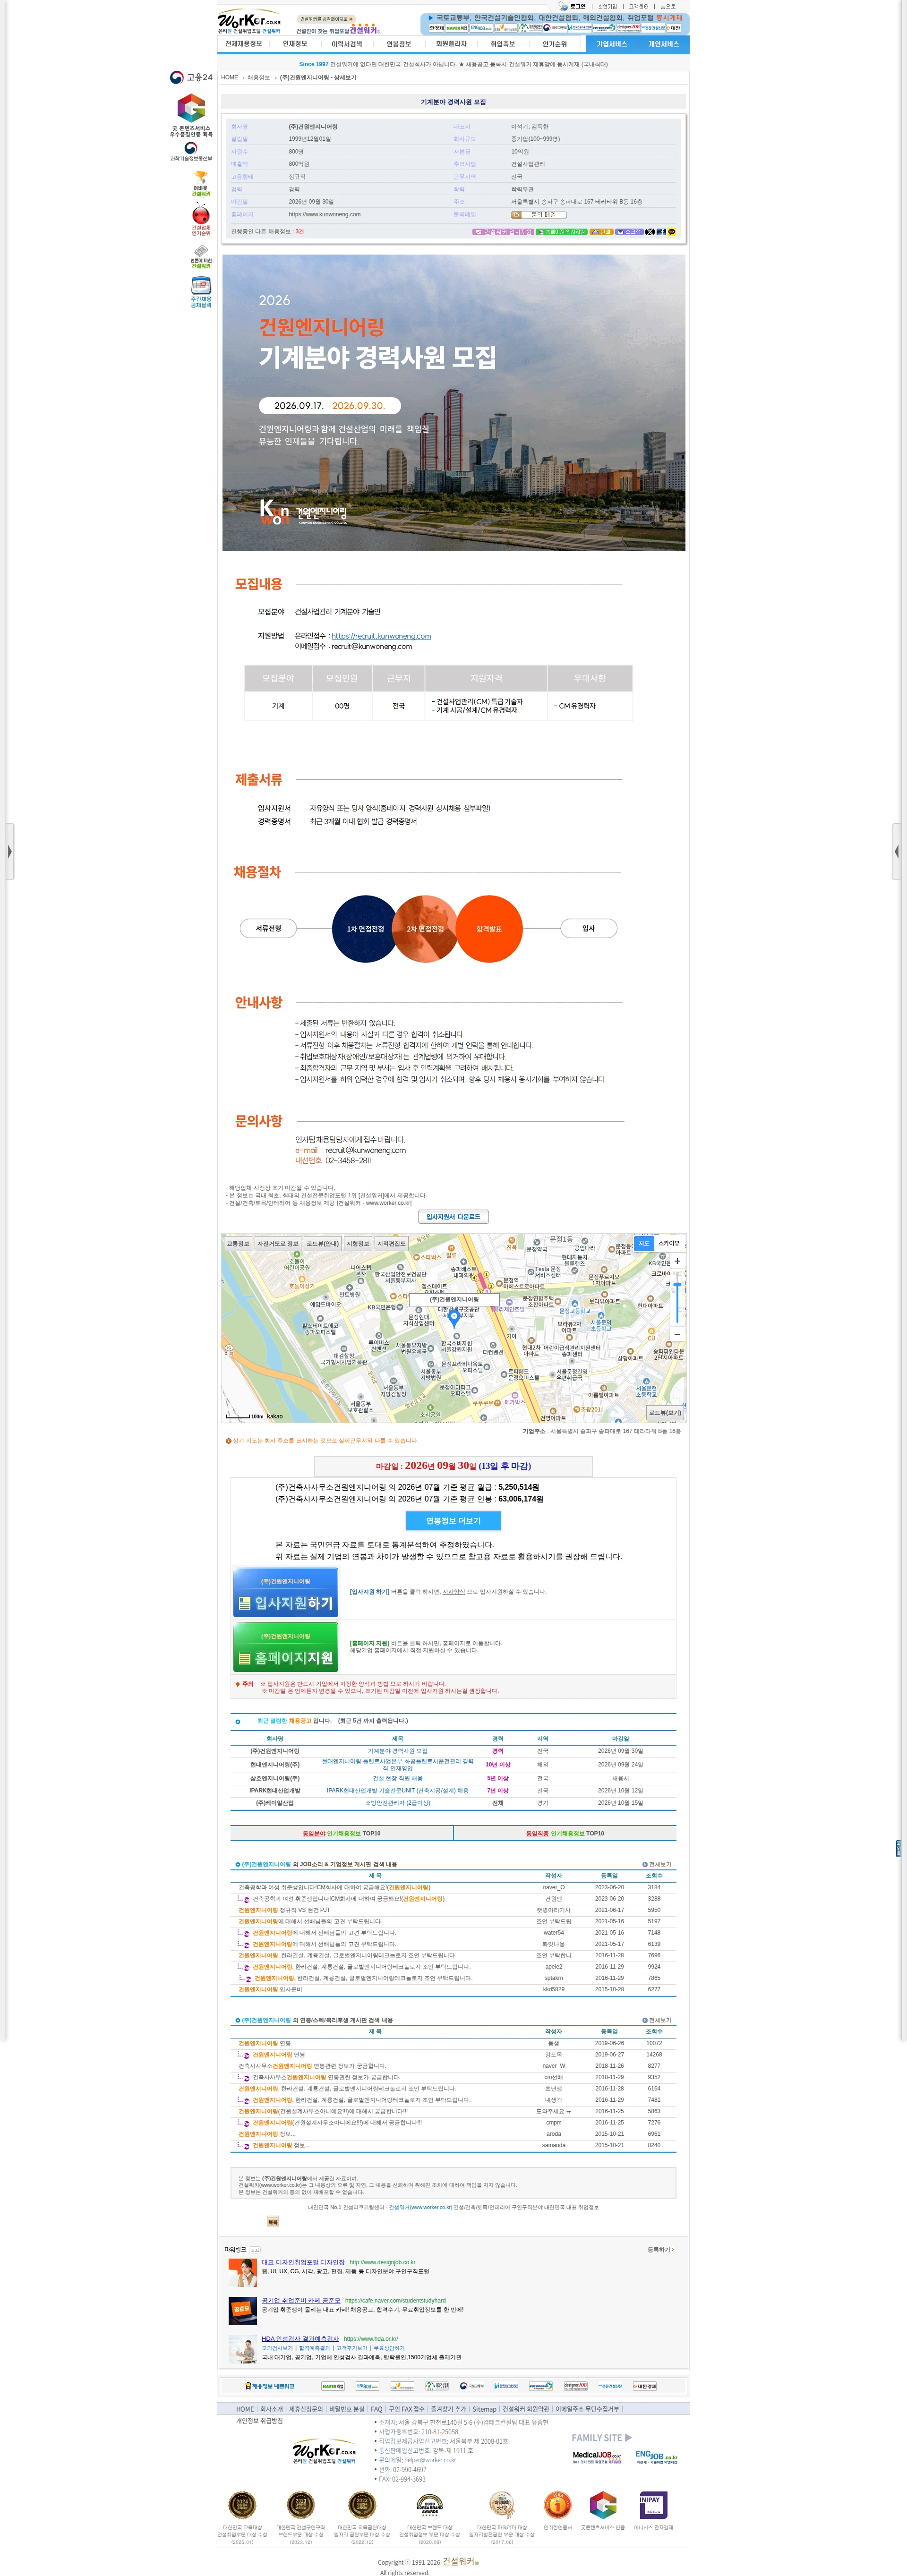
Task: Click the 문의 메일 inquiry field
Action: (x=538, y=214)
